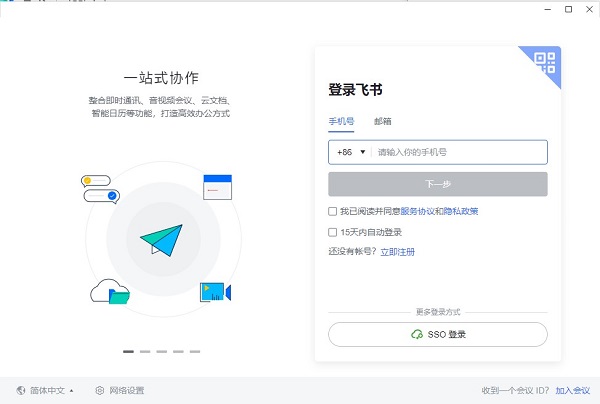Click the cloud folder illustration icon
The image size is (600, 404).
click(x=110, y=292)
